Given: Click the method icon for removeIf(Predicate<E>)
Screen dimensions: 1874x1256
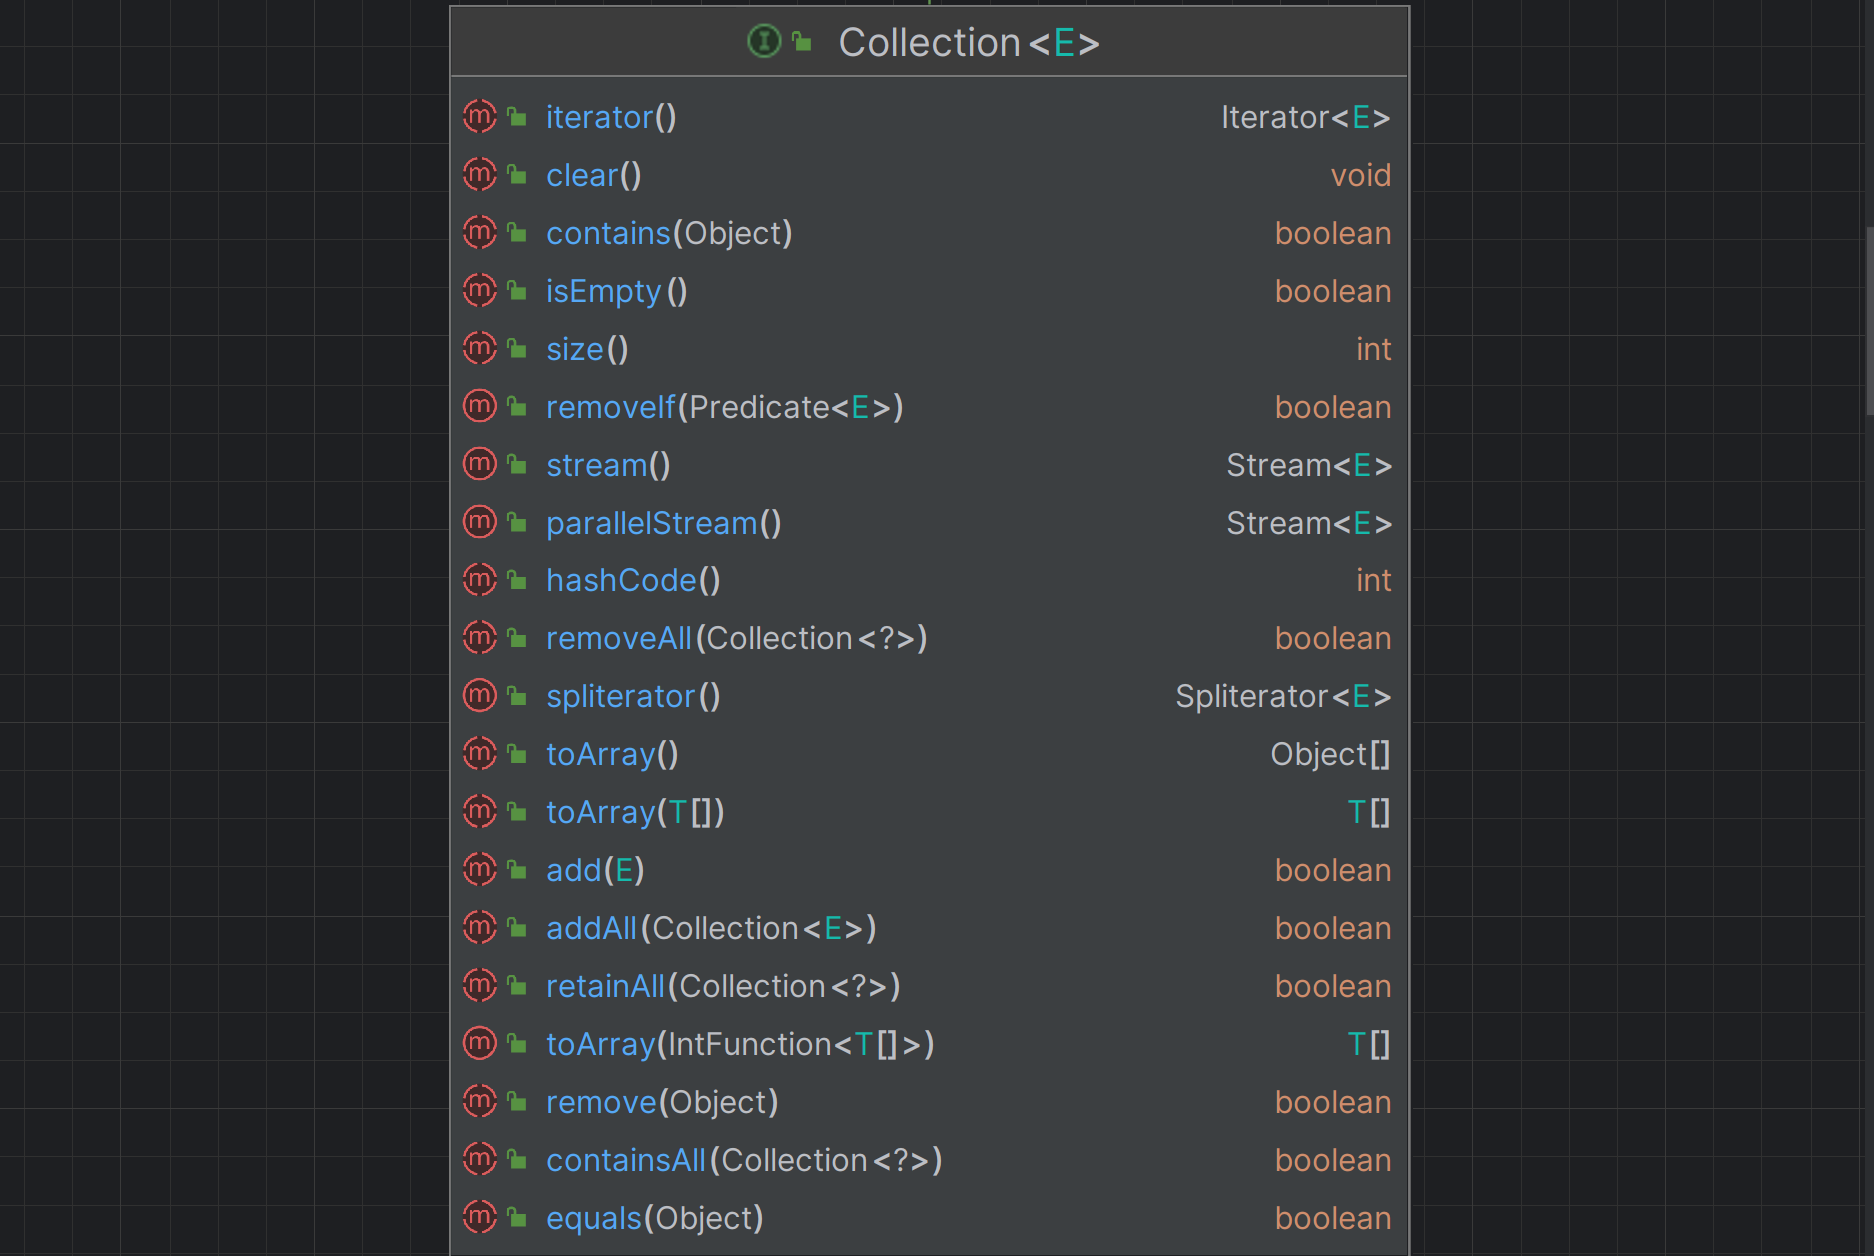Looking at the screenshot, I should (x=480, y=407).
